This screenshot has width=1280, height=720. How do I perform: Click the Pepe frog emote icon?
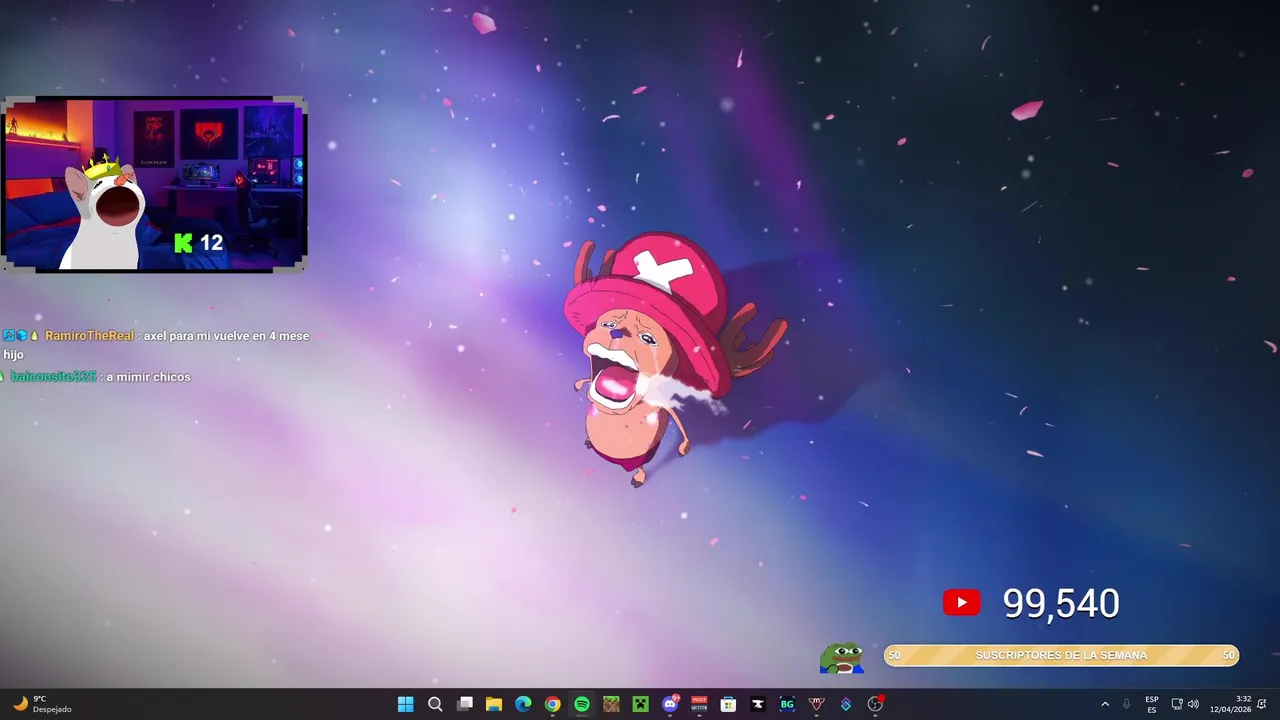[842, 657]
